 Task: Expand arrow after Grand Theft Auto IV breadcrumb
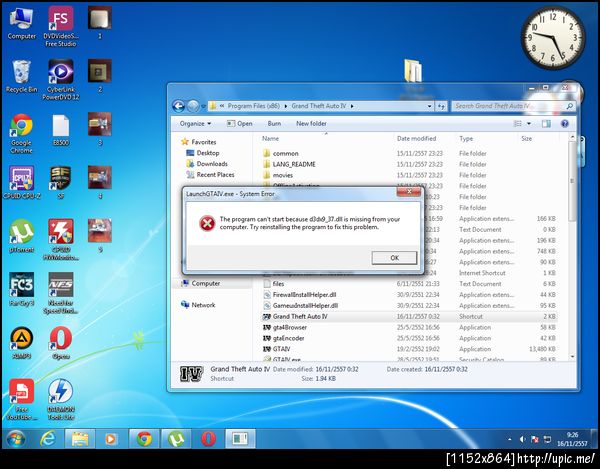pos(352,106)
